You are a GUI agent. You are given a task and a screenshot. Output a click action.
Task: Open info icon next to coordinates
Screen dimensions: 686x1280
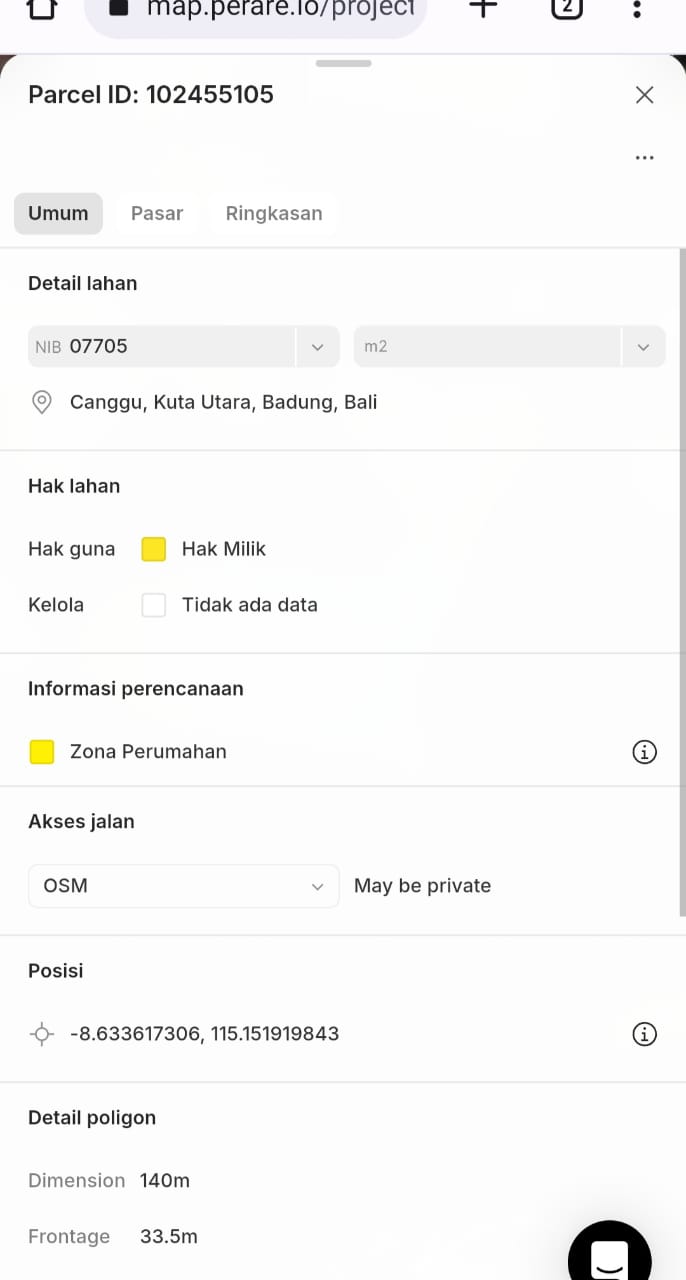click(645, 1034)
